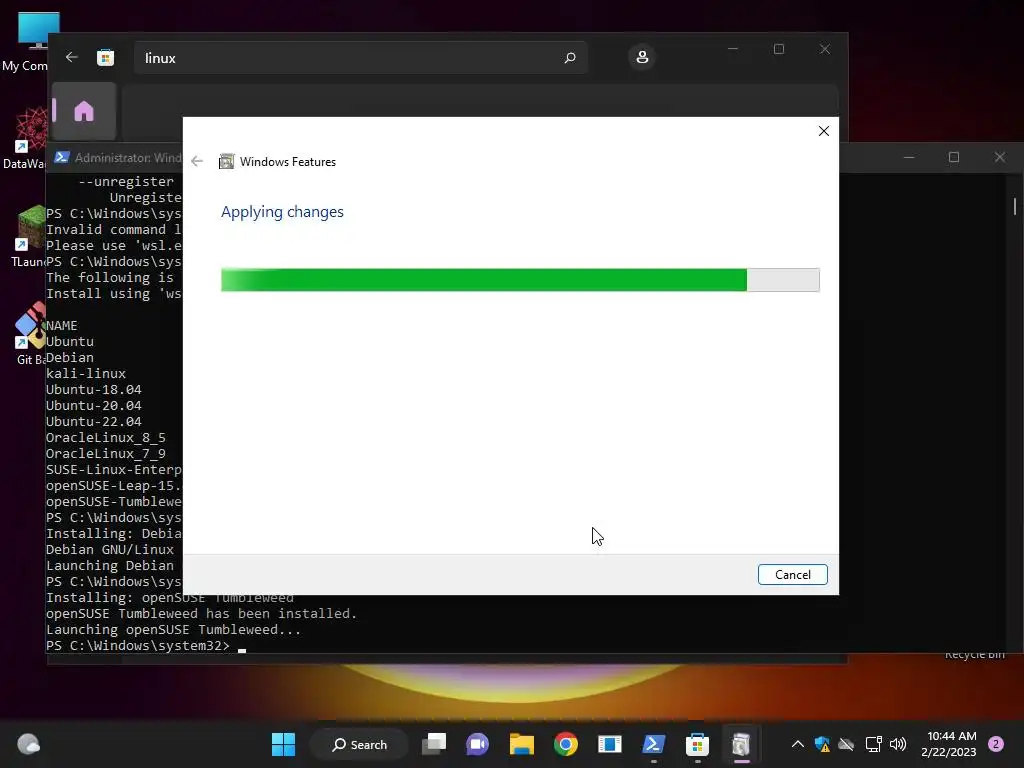This screenshot has height=768, width=1024.
Task: Focus the Store search field containing linux
Action: [x=361, y=58]
